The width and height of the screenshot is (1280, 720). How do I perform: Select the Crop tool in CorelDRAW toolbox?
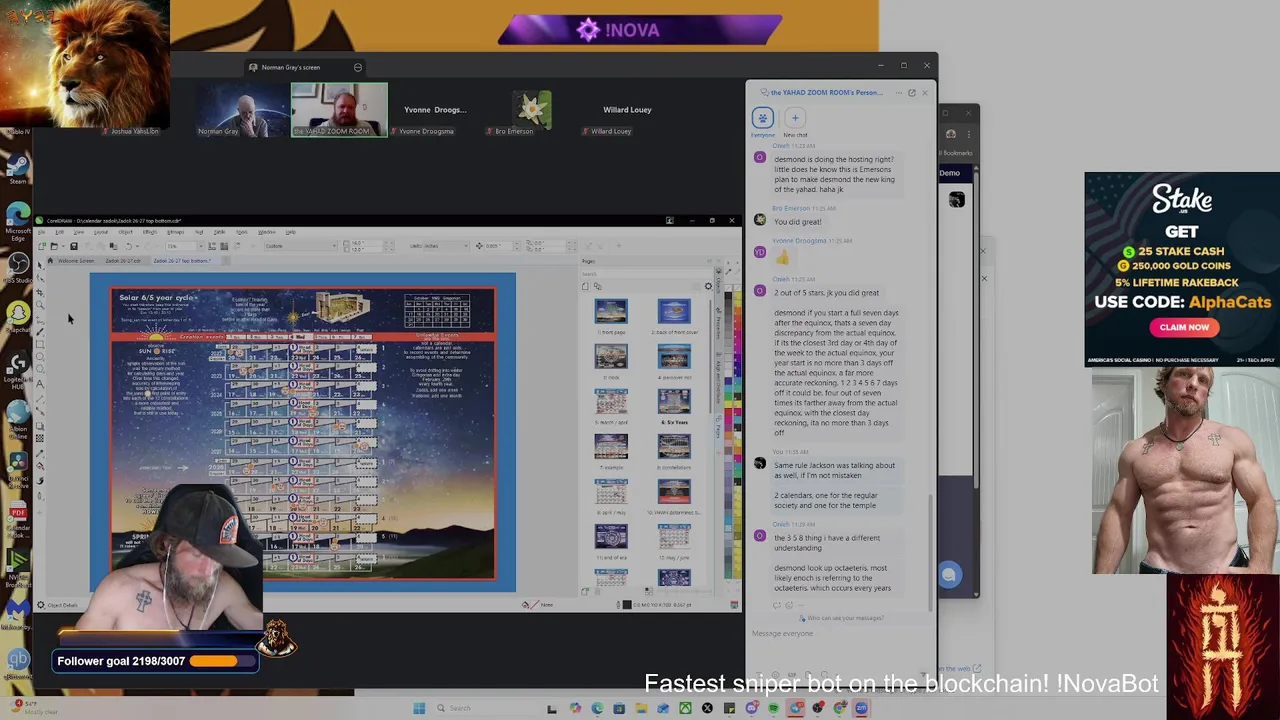[40, 293]
